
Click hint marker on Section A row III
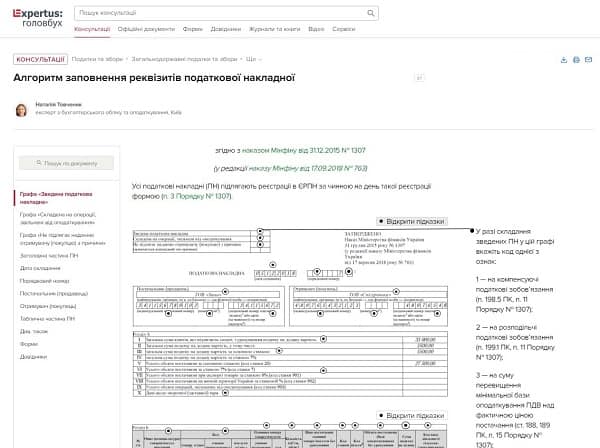[x=279, y=350]
